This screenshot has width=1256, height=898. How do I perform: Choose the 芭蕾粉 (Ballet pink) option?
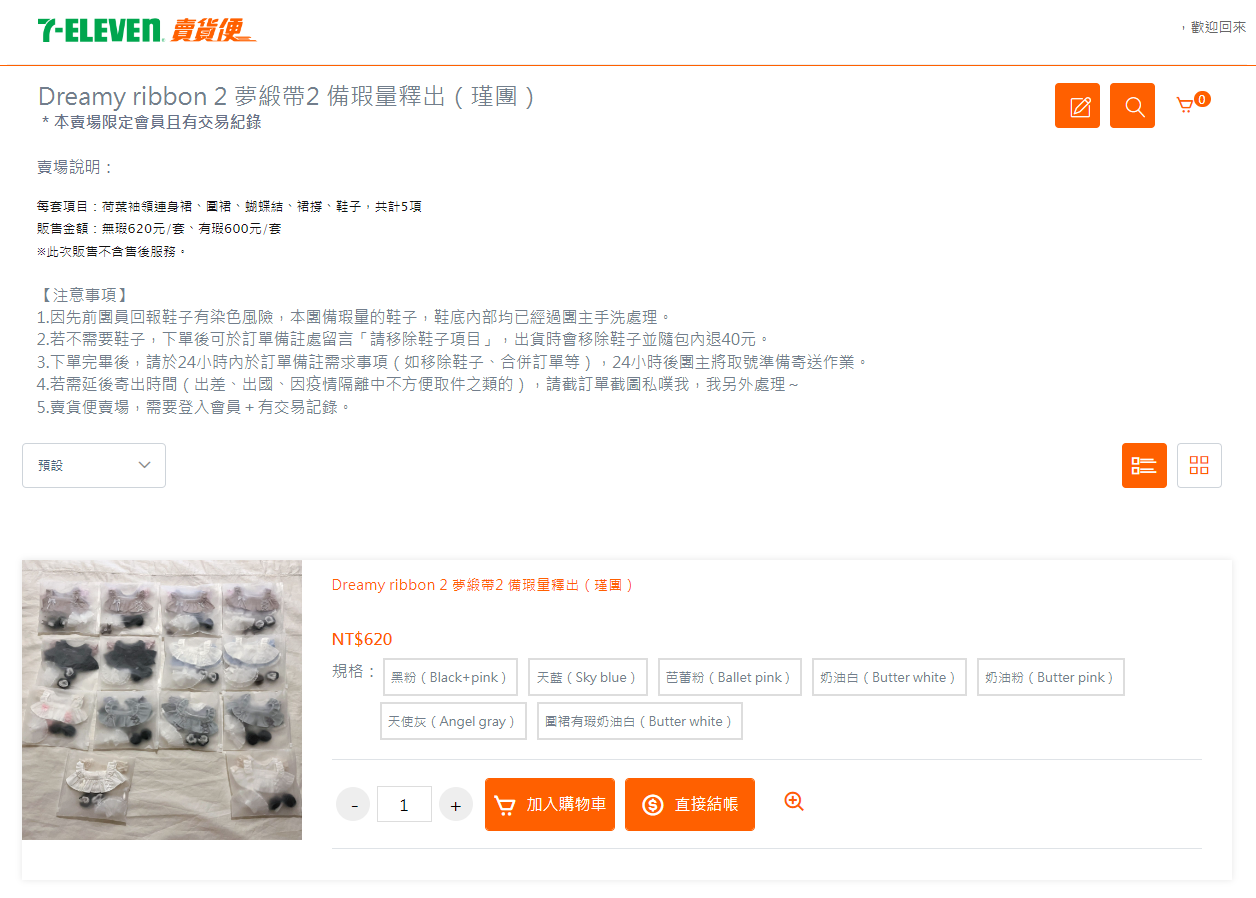(x=730, y=677)
